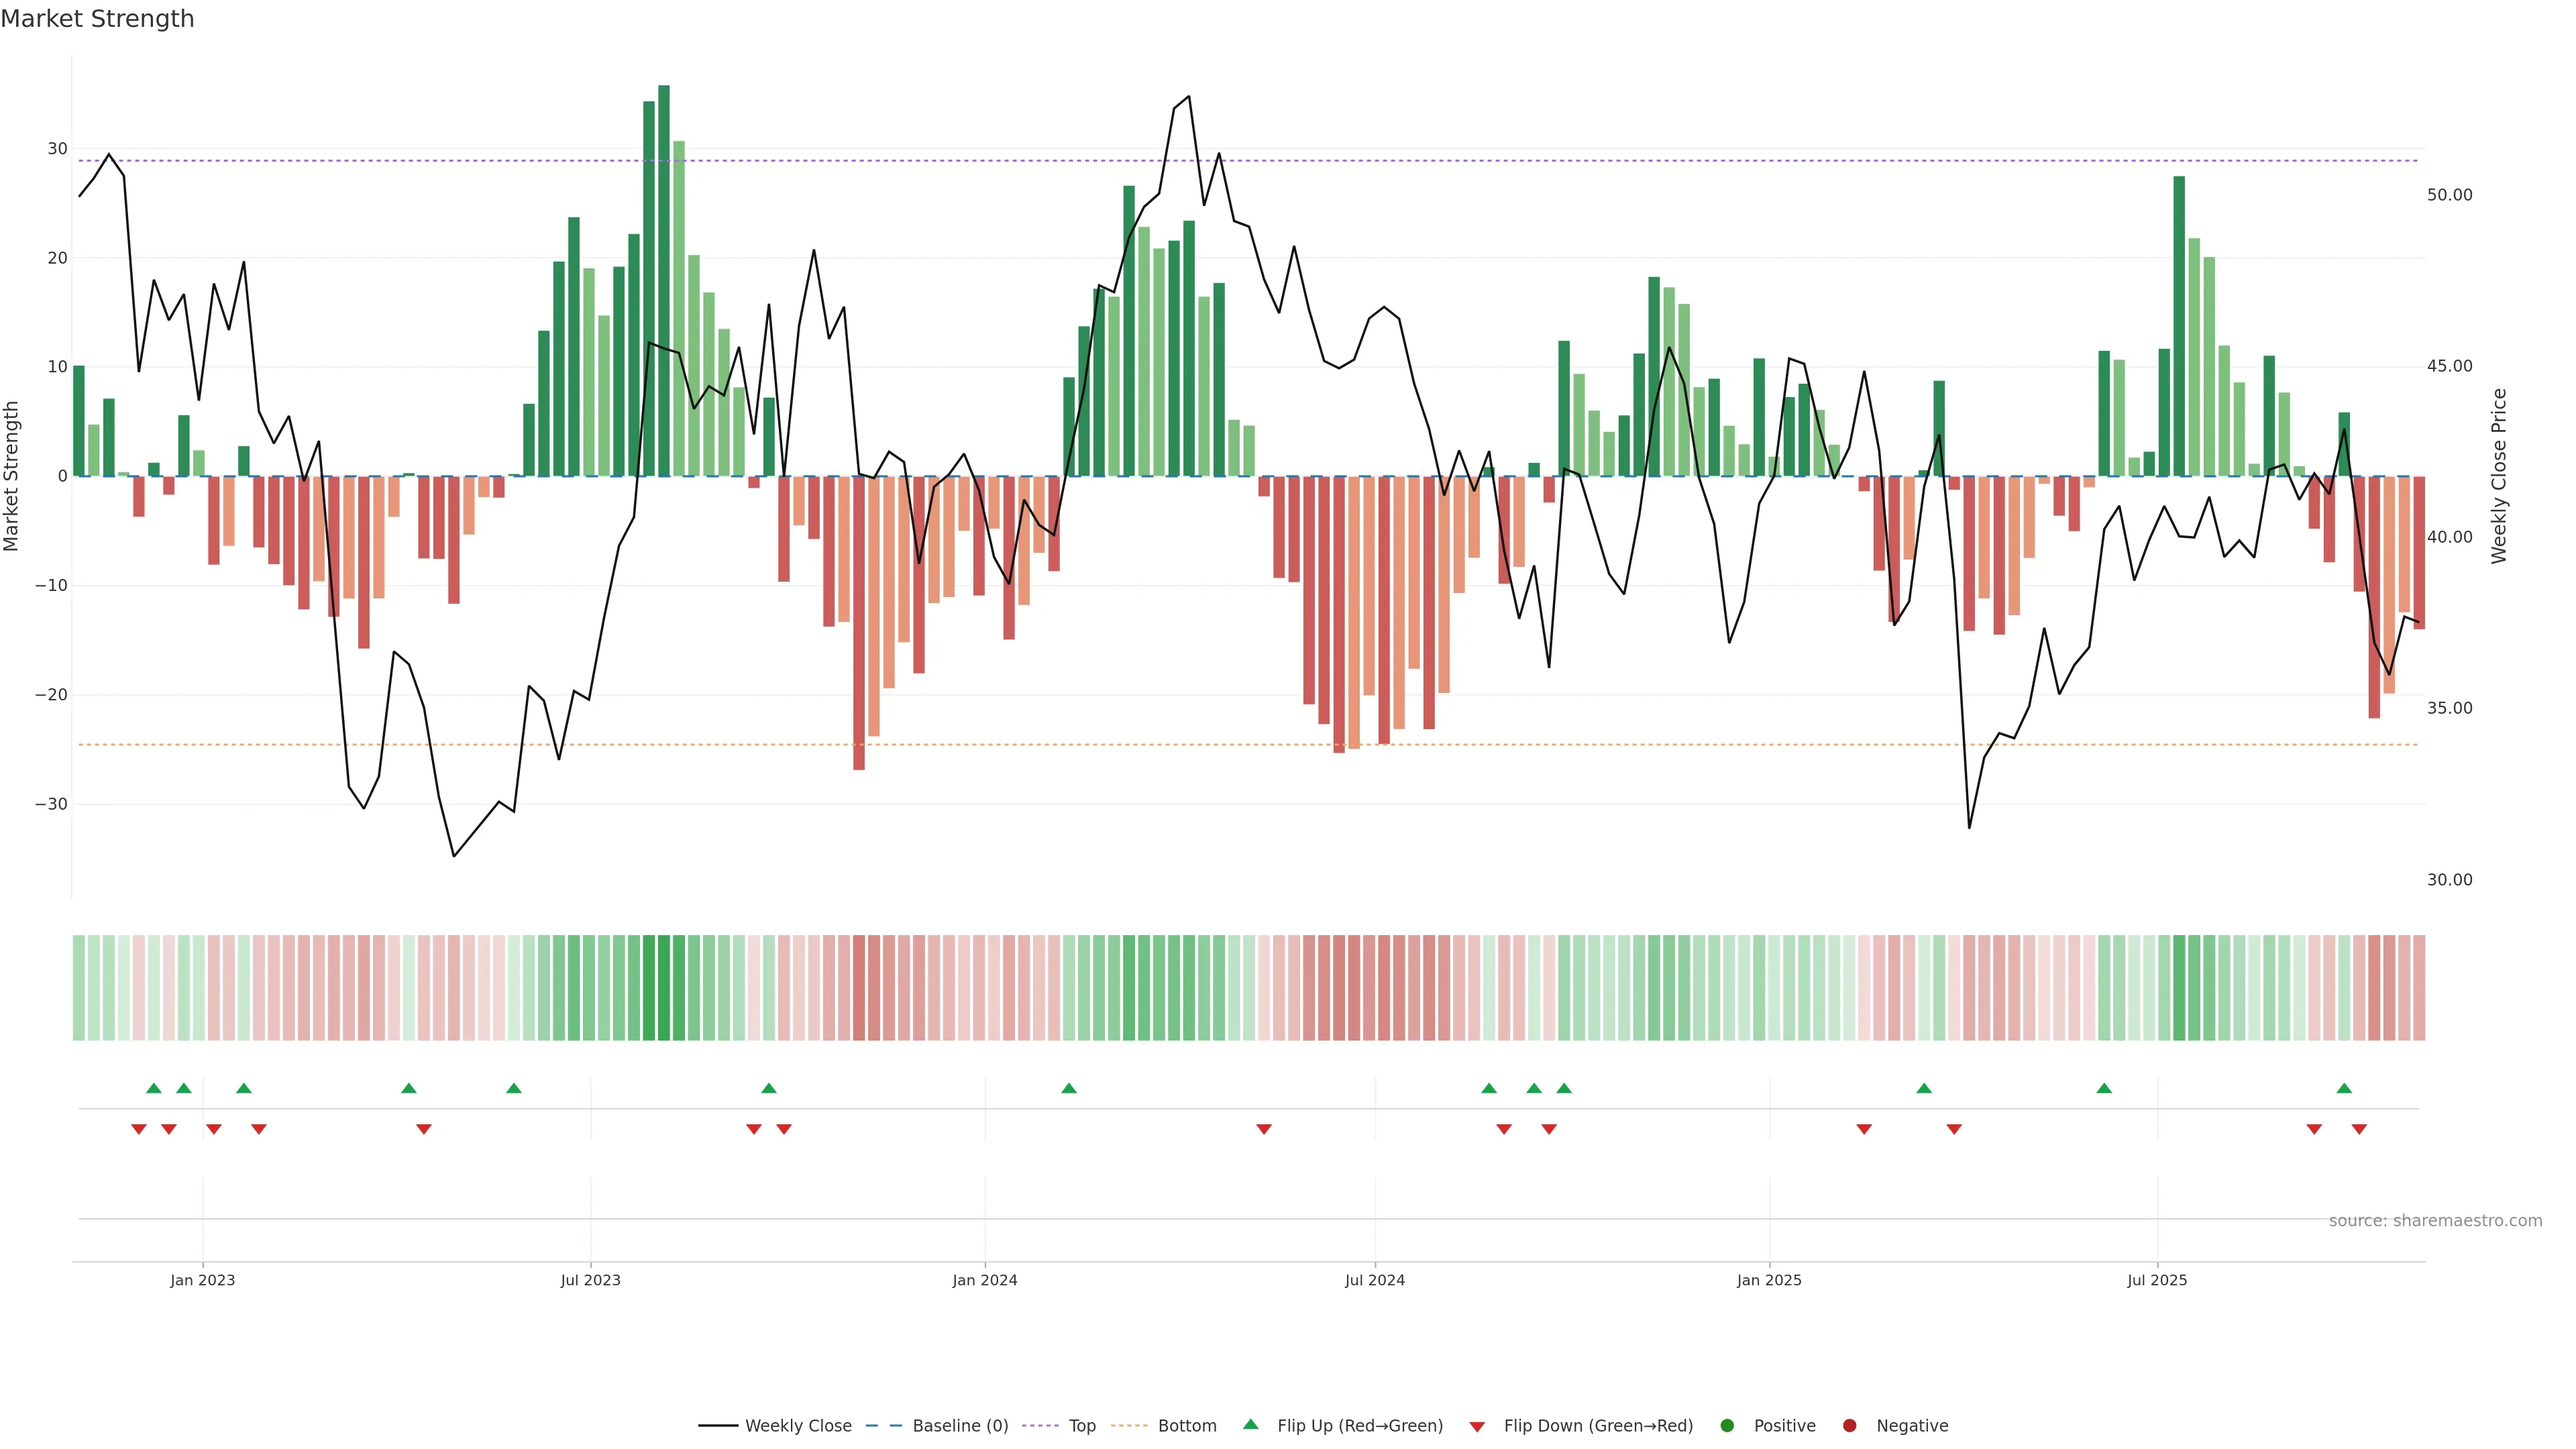This screenshot has height=1449, width=2576.
Task: Click the green Positive circle in legend
Action: tap(1727, 1426)
